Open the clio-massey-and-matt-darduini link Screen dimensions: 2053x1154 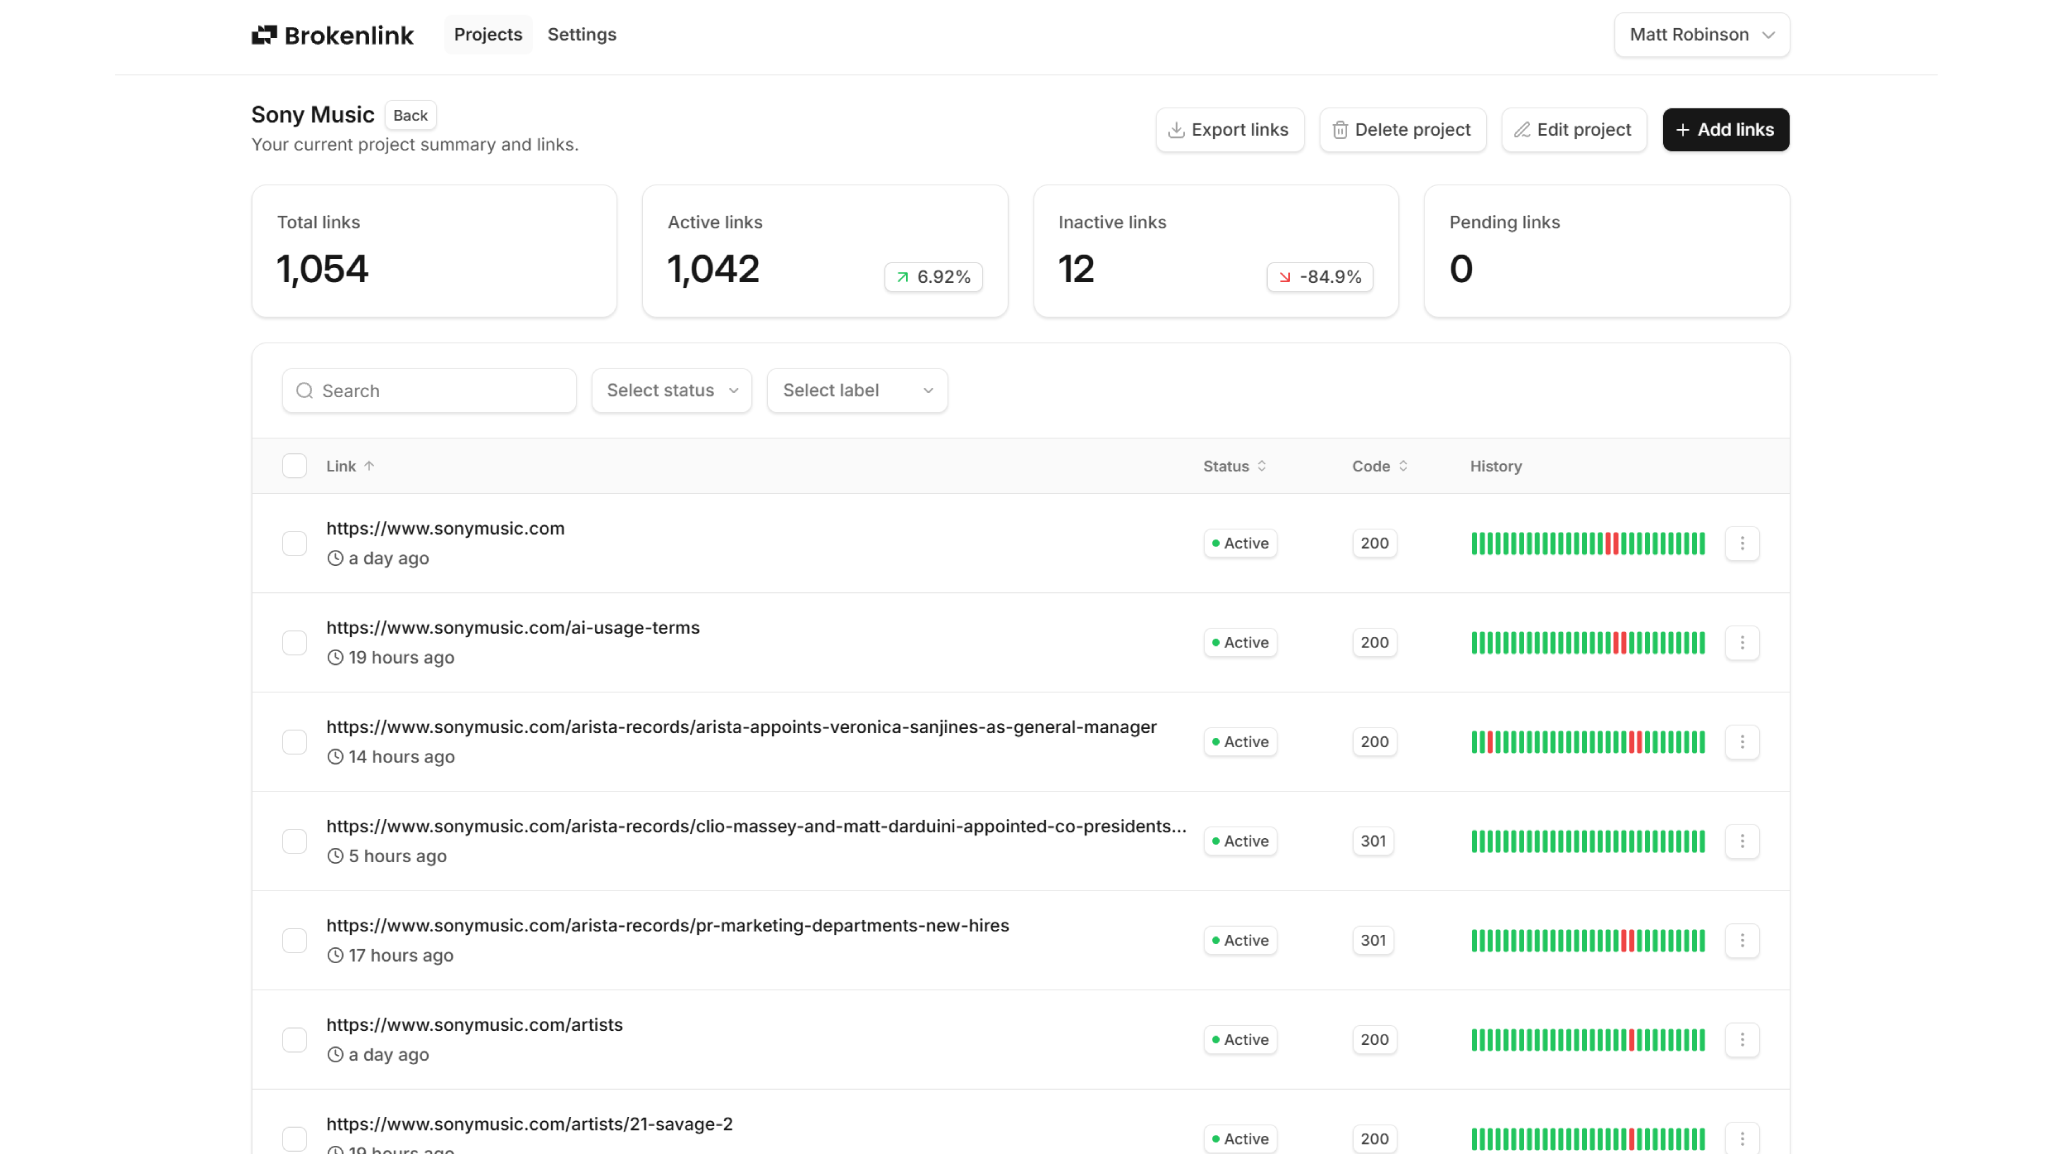(756, 826)
